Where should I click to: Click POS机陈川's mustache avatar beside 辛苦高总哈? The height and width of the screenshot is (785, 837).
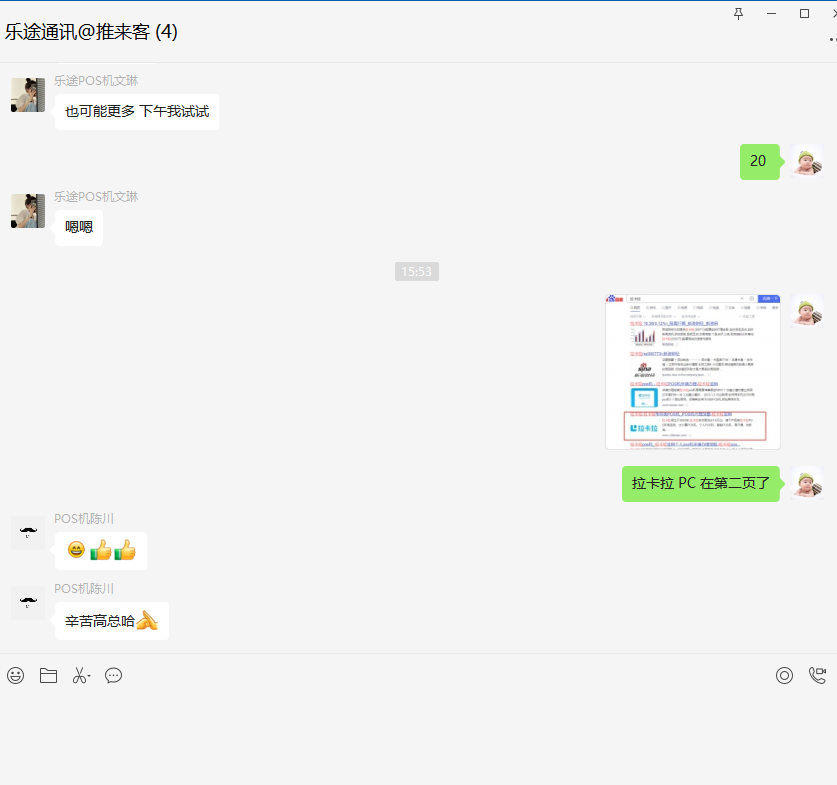tap(27, 603)
